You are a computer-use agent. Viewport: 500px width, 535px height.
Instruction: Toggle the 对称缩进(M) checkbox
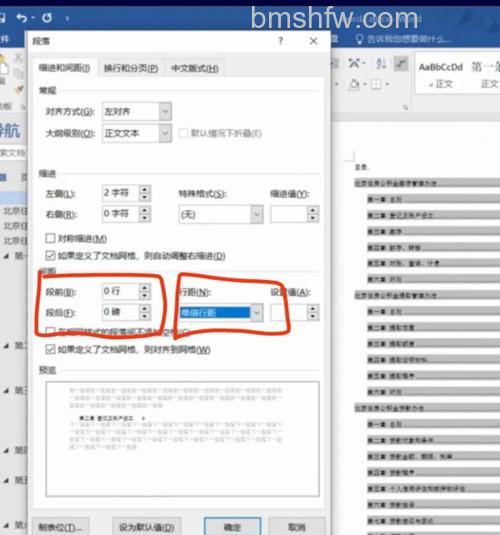coord(51,238)
